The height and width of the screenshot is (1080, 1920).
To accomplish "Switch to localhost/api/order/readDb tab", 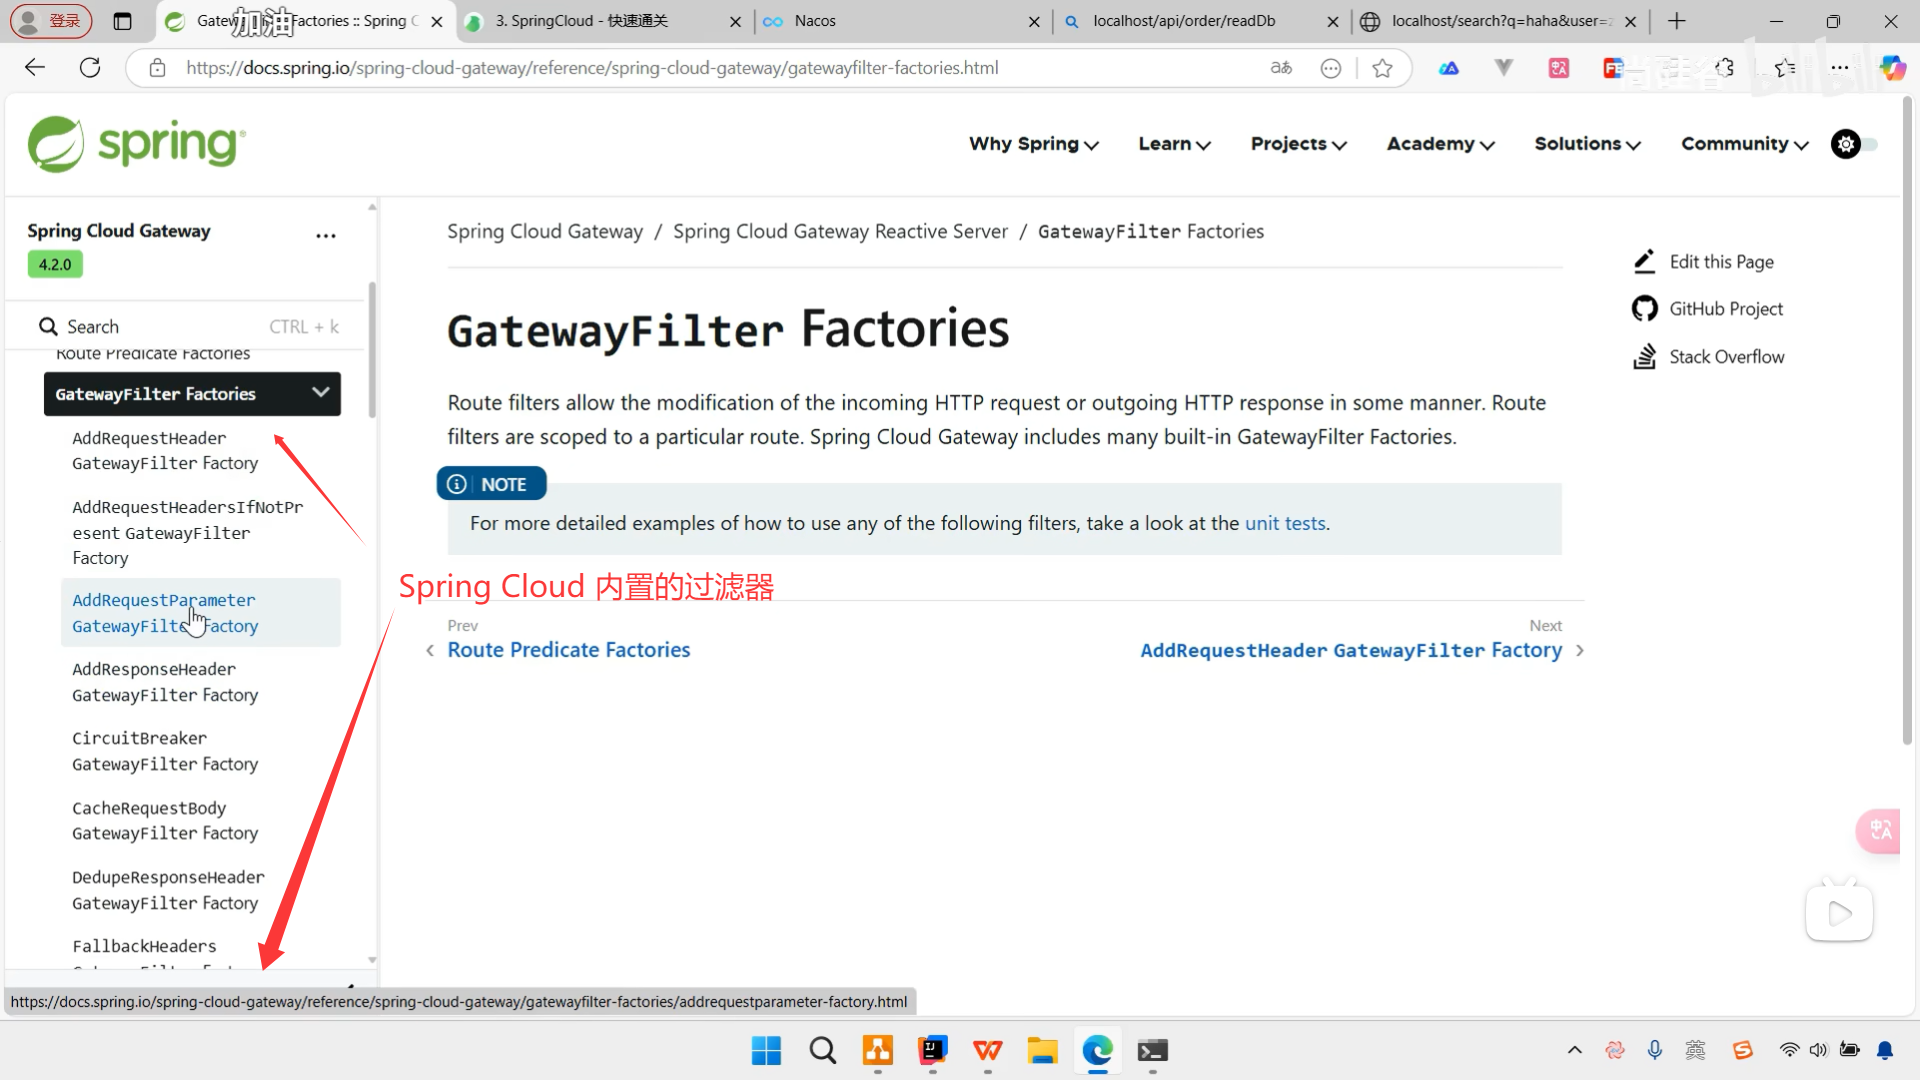I will [x=1184, y=21].
